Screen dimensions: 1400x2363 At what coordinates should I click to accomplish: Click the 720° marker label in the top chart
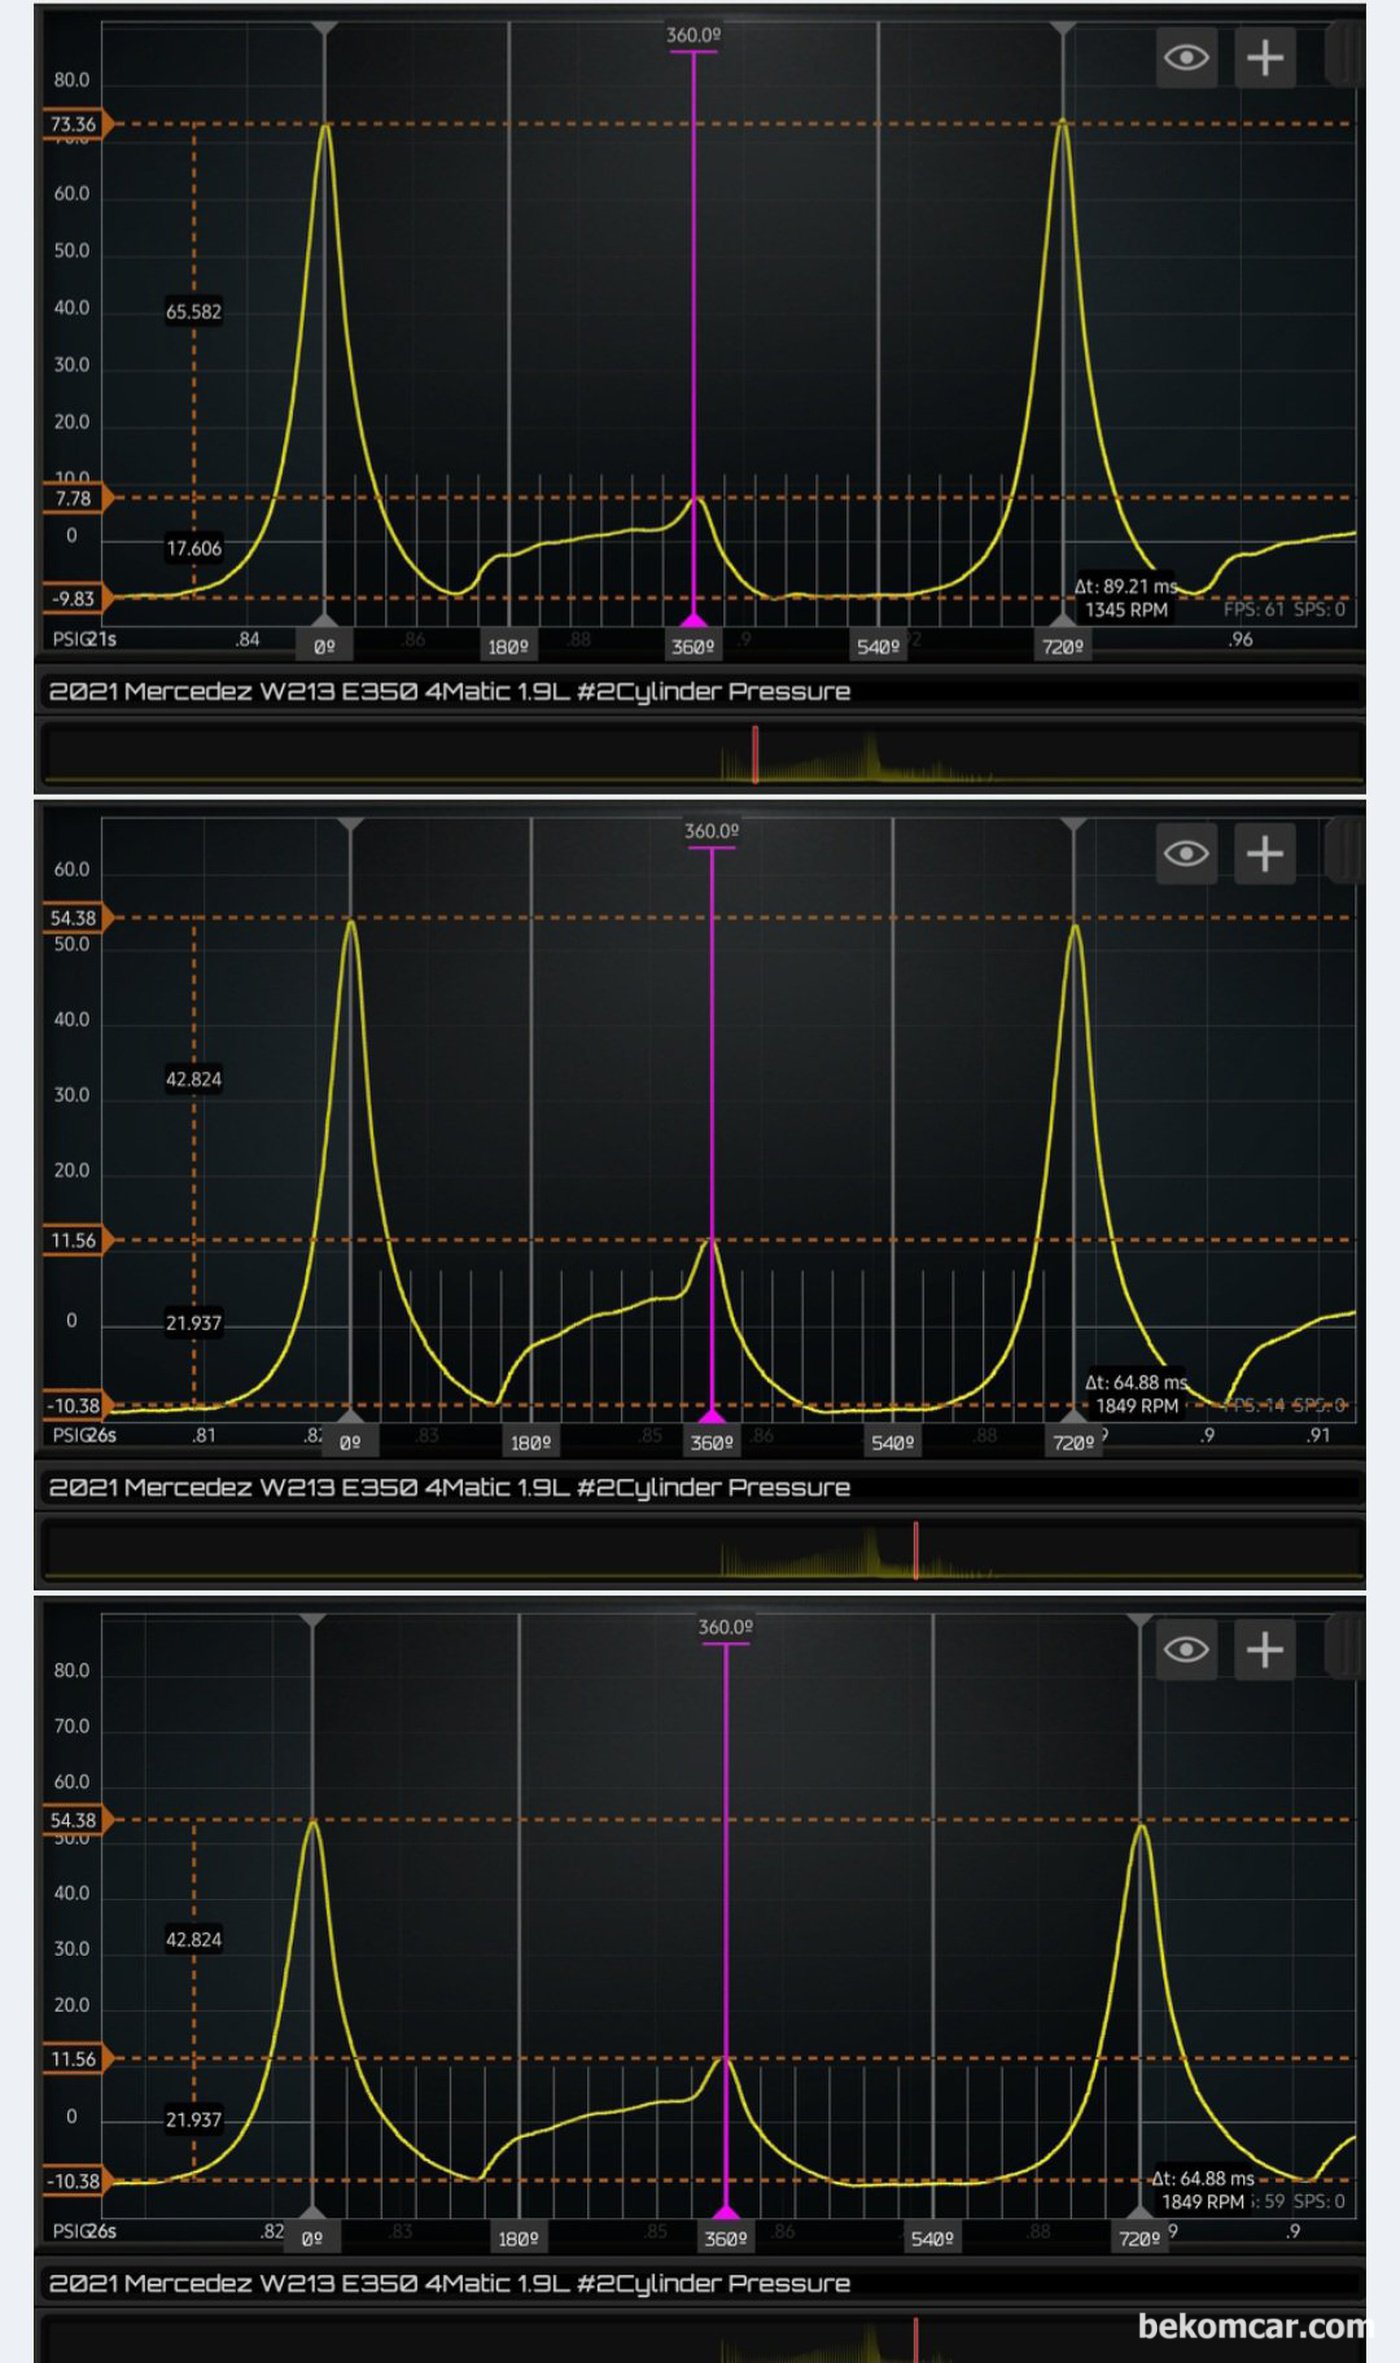pos(1062,647)
